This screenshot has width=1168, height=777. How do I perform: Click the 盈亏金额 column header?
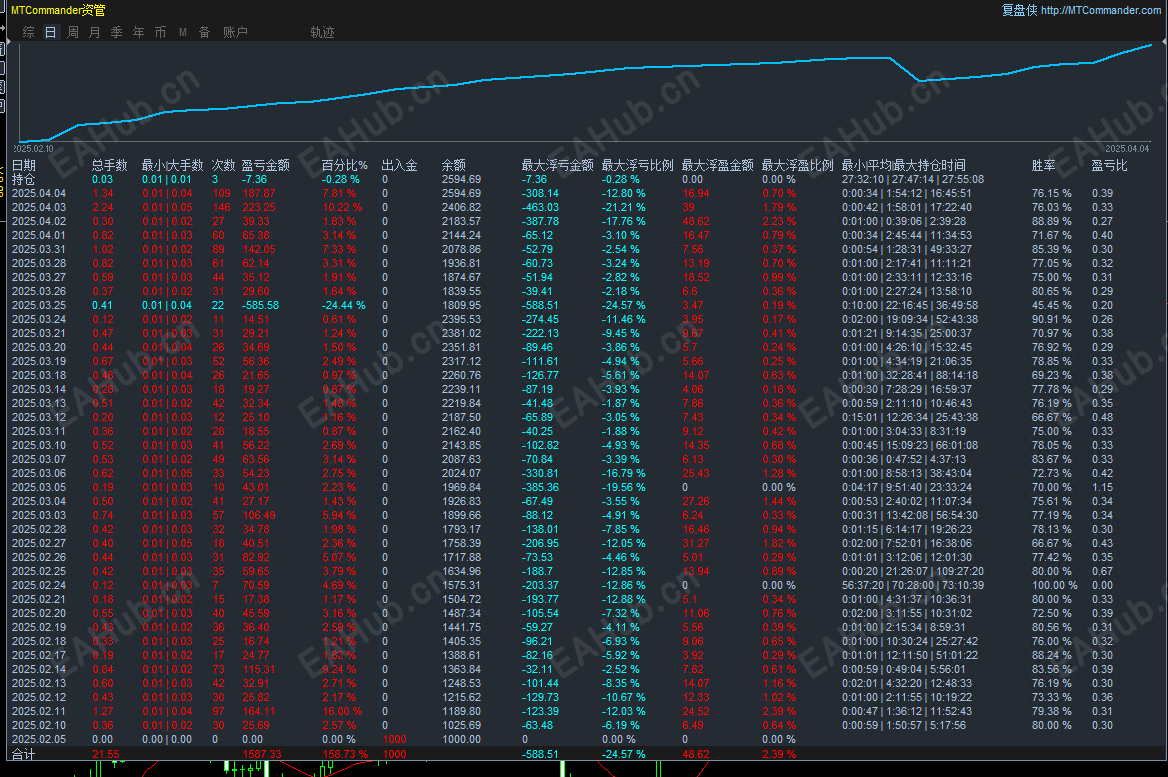pyautogui.click(x=265, y=165)
